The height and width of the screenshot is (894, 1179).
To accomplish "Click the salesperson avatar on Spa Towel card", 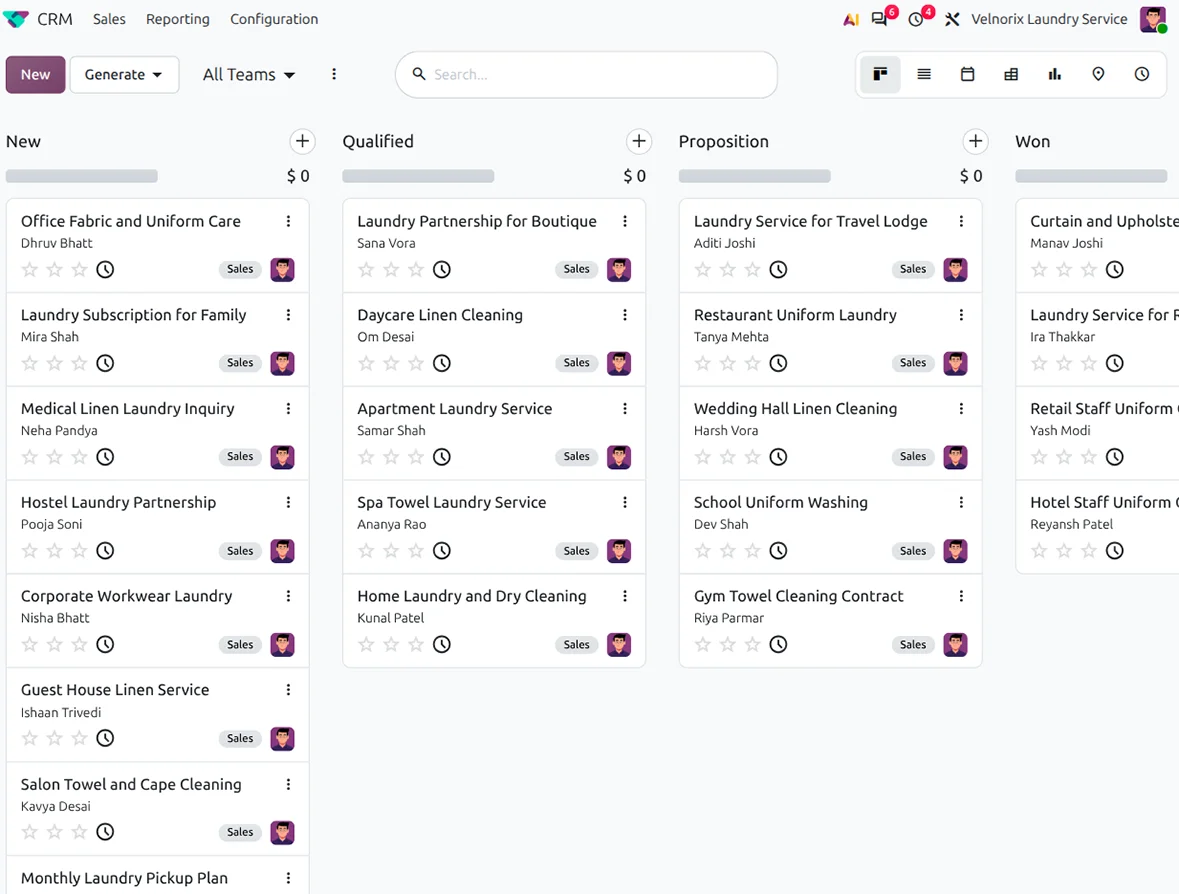I will [x=619, y=551].
